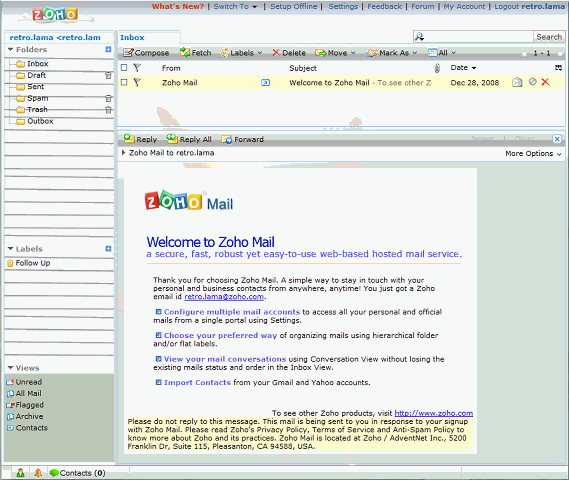Viewport: 569px width, 480px height.
Task: Open Settings from the top menu
Action: point(343,6)
